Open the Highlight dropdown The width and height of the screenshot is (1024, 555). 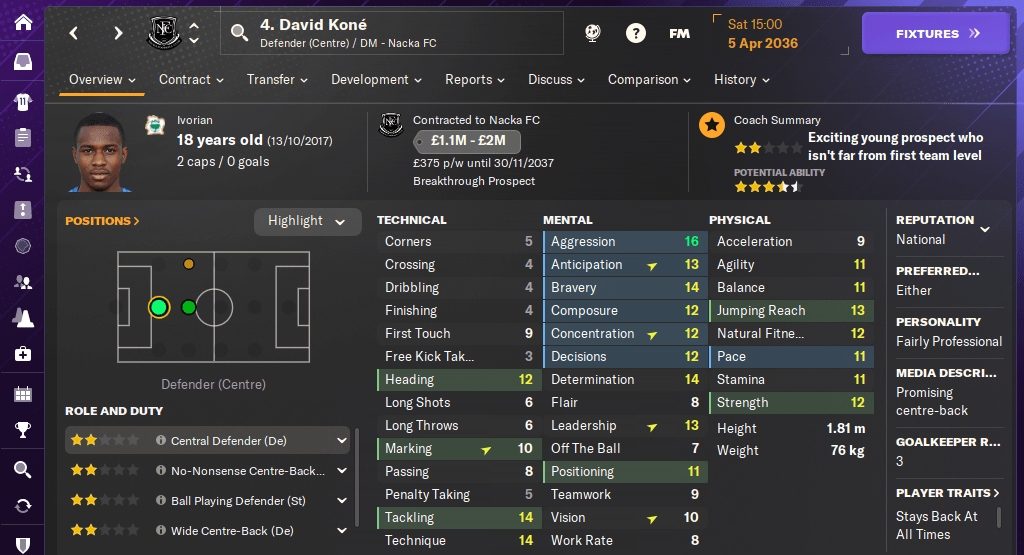[x=307, y=221]
